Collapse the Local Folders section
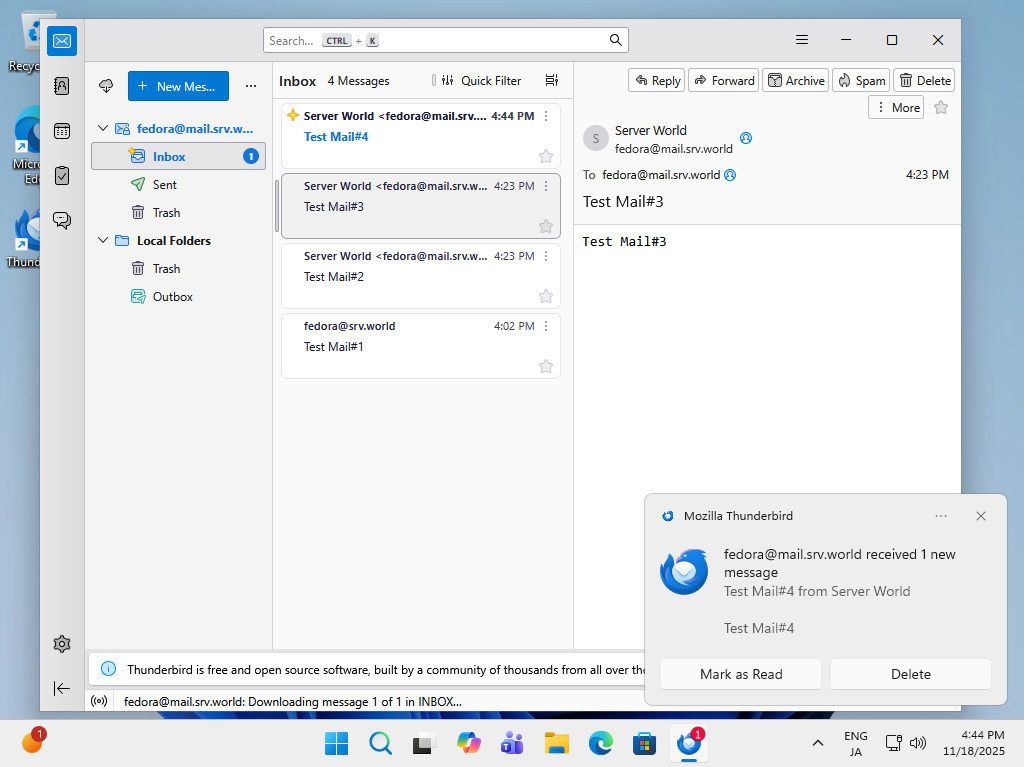This screenshot has height=767, width=1024. [x=103, y=240]
